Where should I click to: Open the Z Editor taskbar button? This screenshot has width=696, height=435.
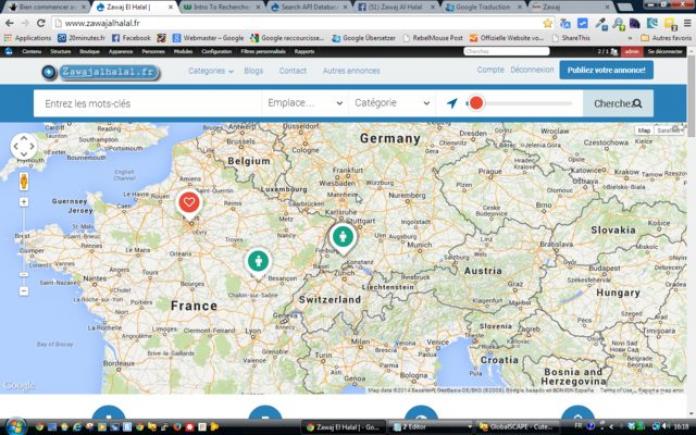pos(431,427)
